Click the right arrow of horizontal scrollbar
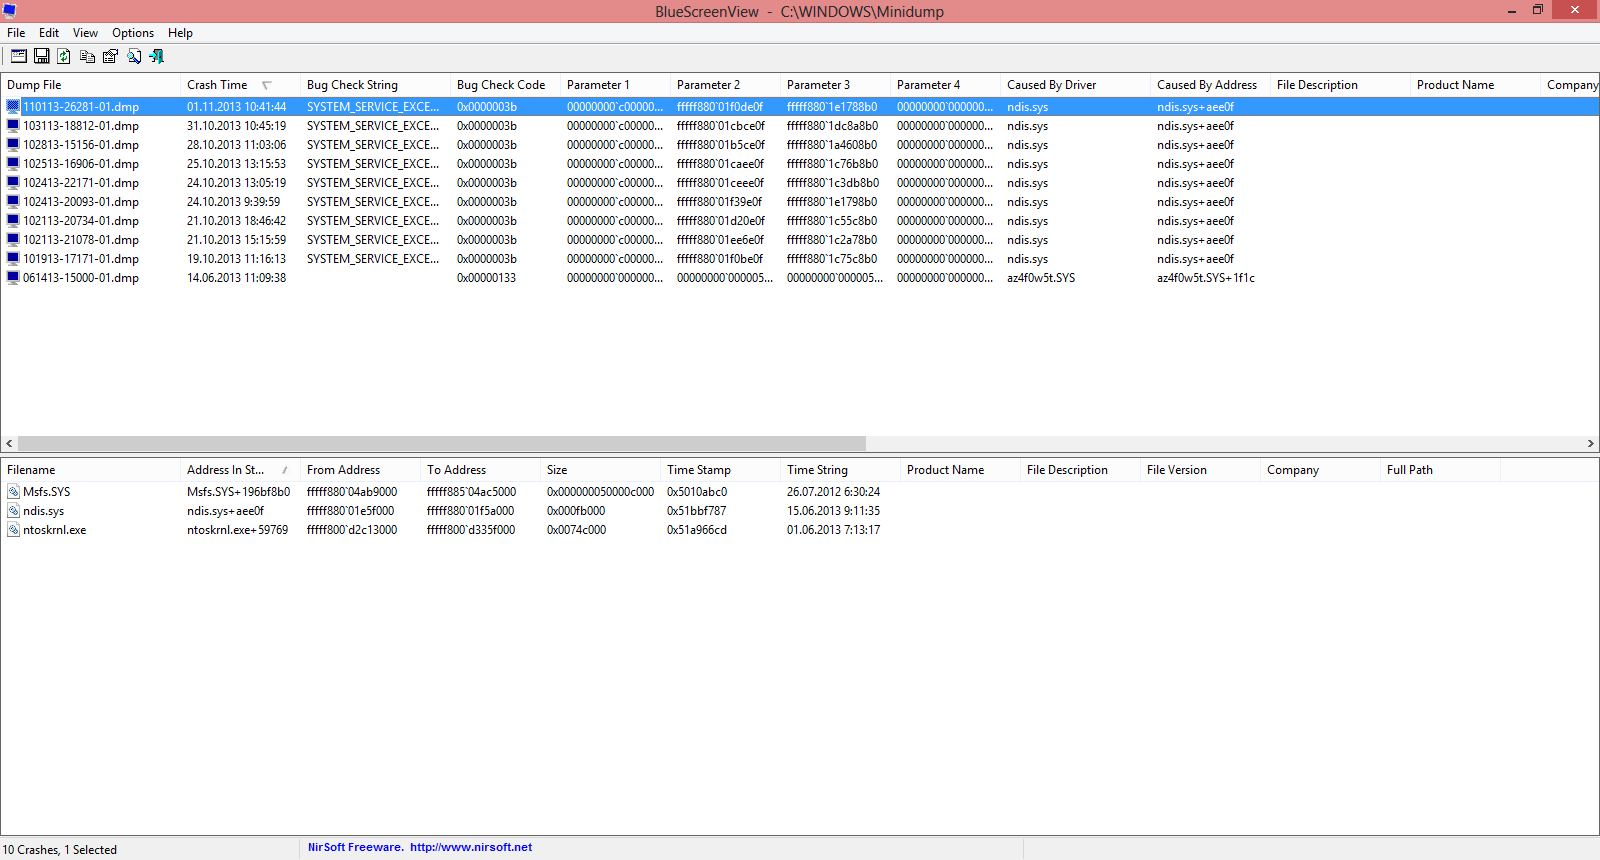The width and height of the screenshot is (1600, 860). click(1590, 443)
